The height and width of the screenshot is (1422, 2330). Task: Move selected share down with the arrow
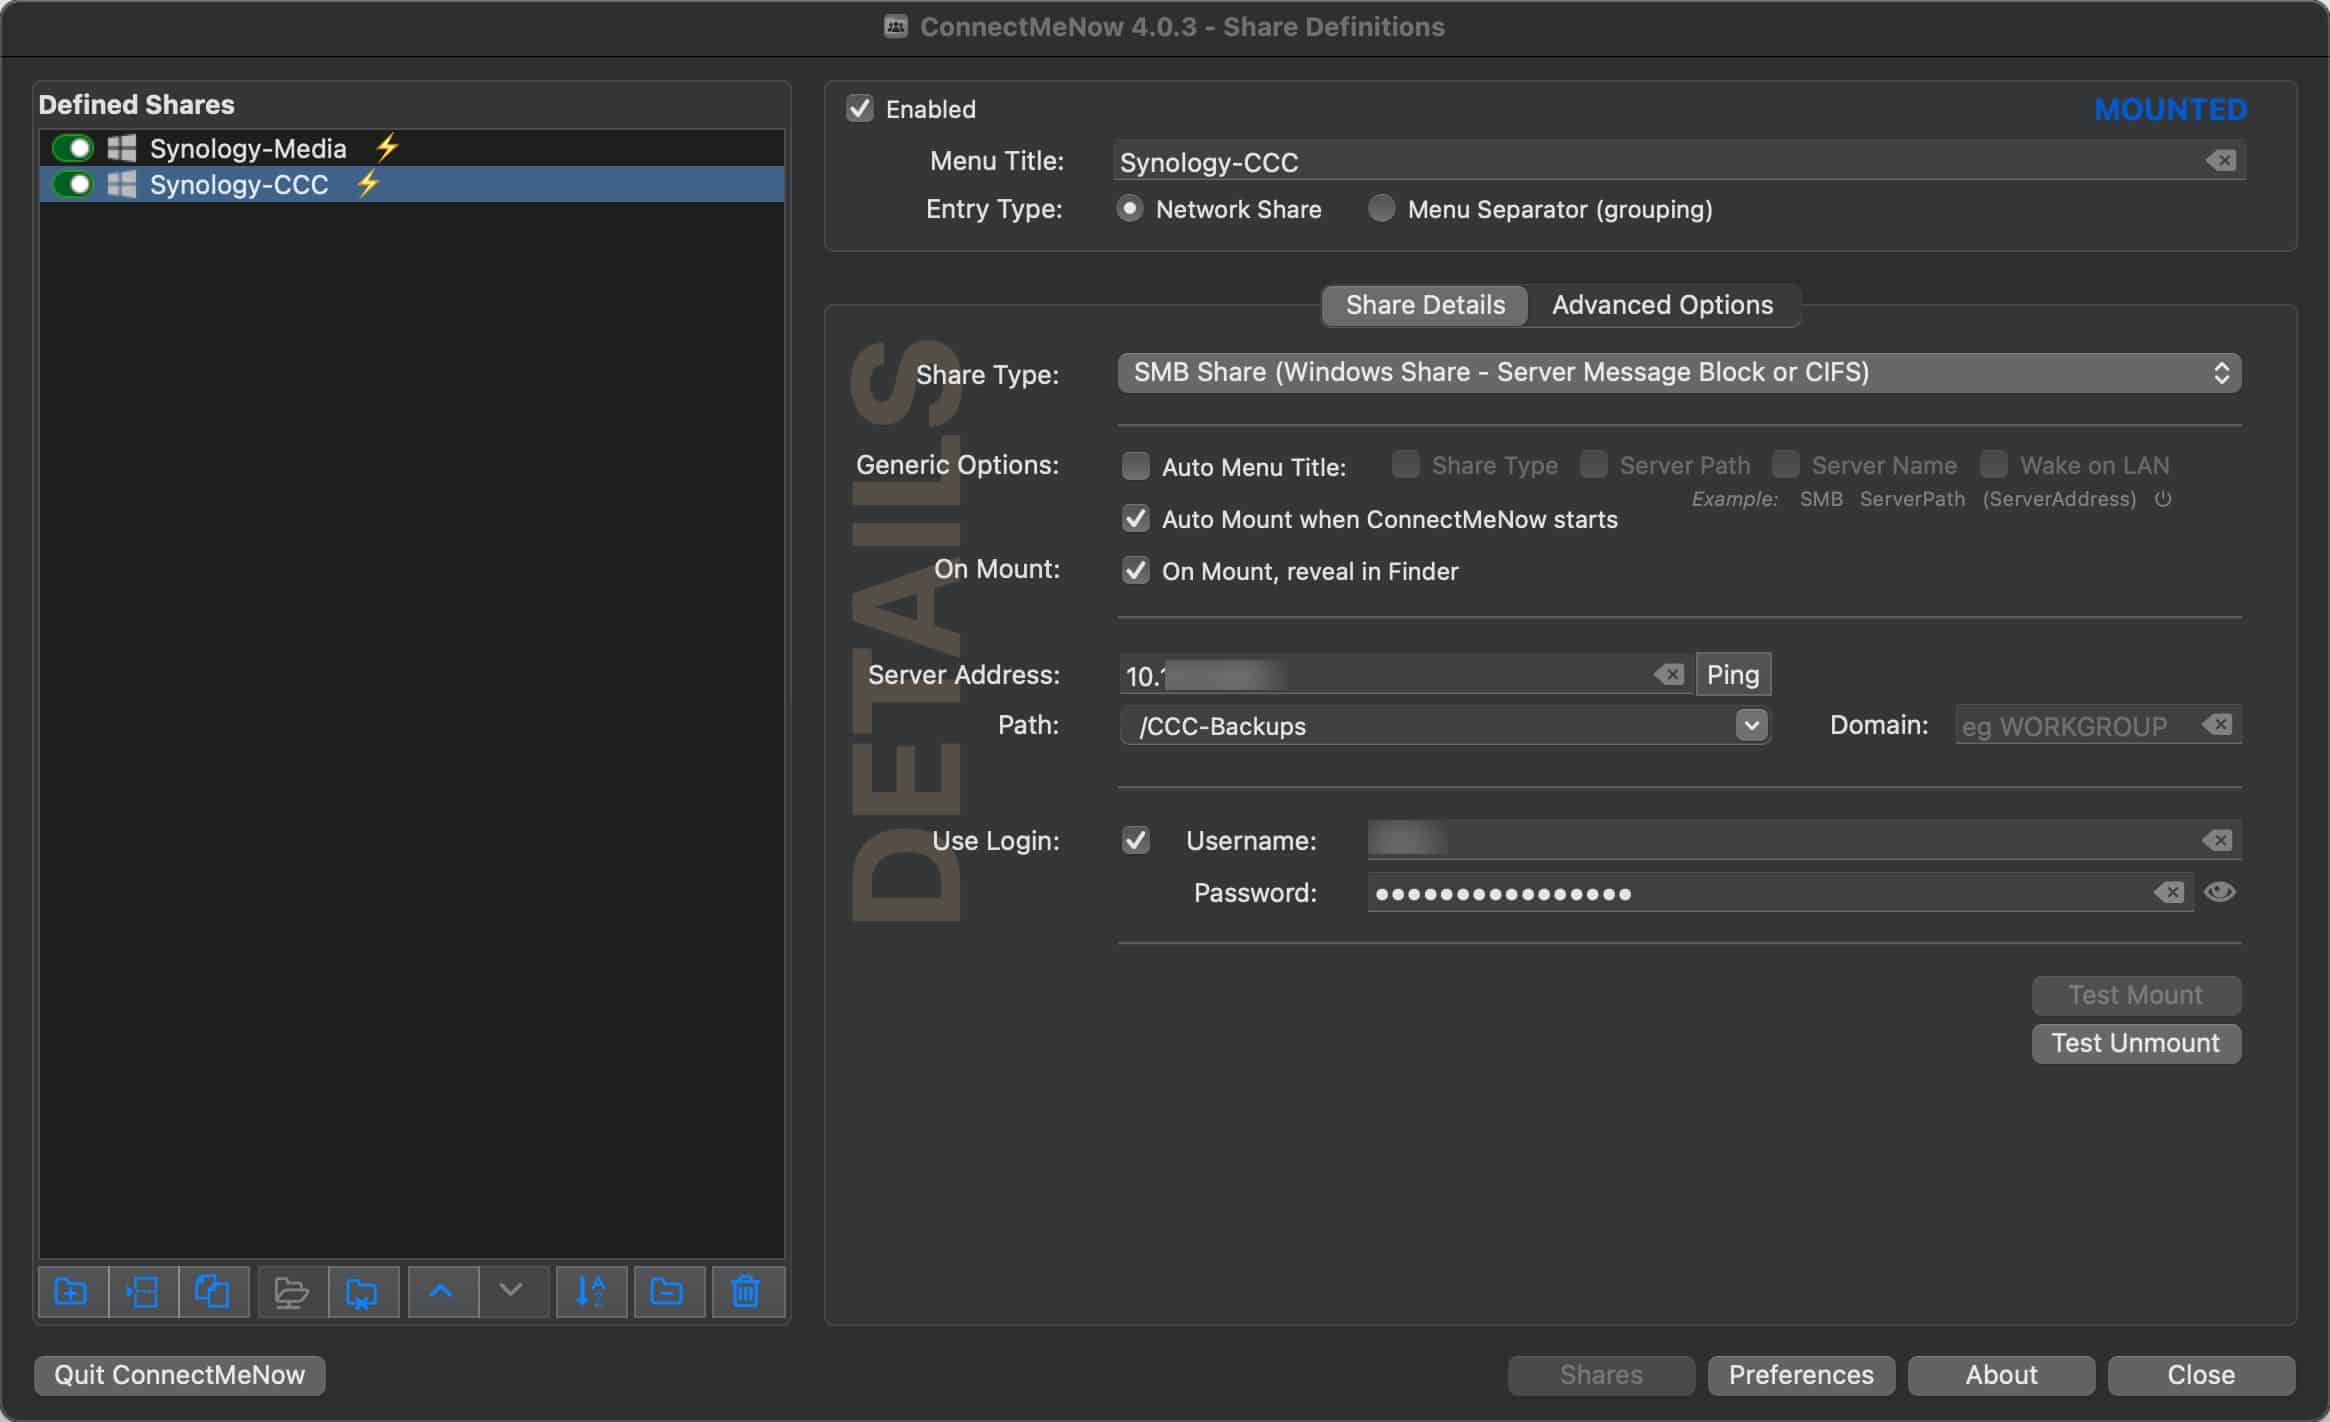tap(512, 1292)
